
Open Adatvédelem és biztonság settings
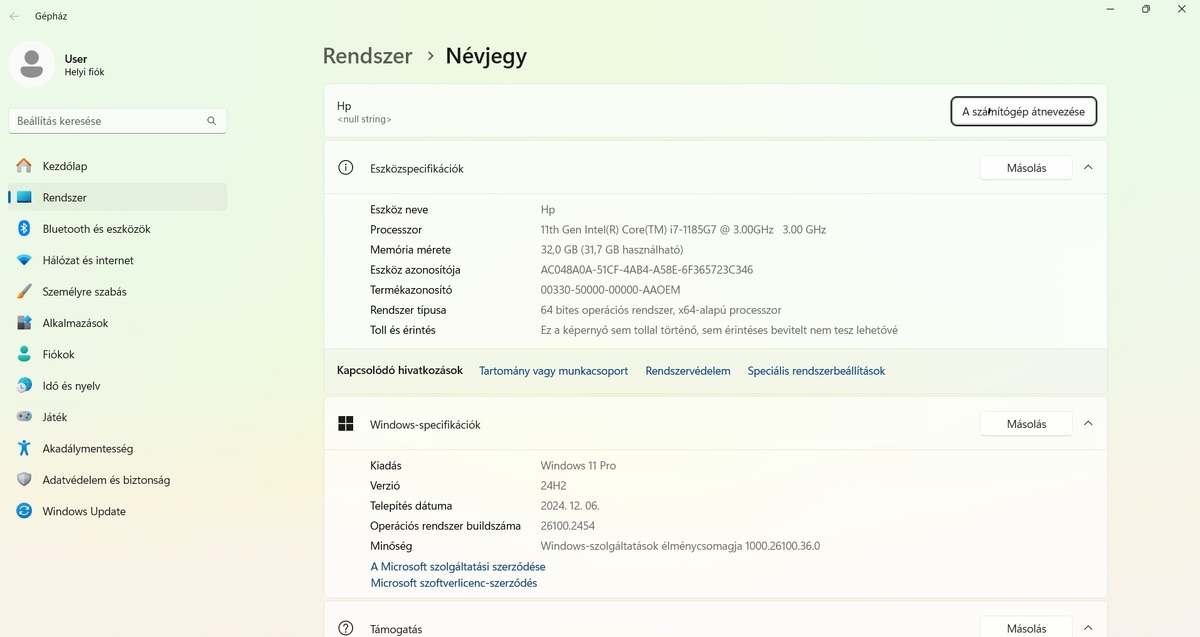click(118, 480)
